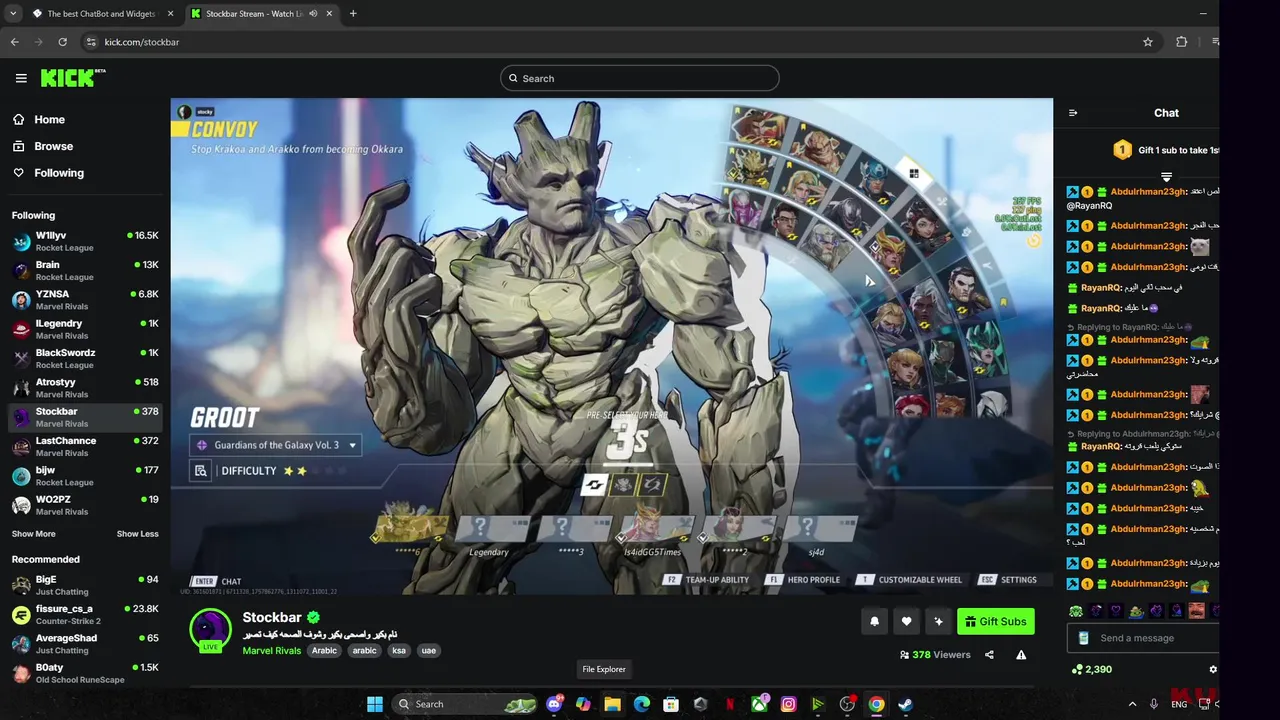Reload the page
Image resolution: width=1280 pixels, height=720 pixels.
(x=63, y=42)
